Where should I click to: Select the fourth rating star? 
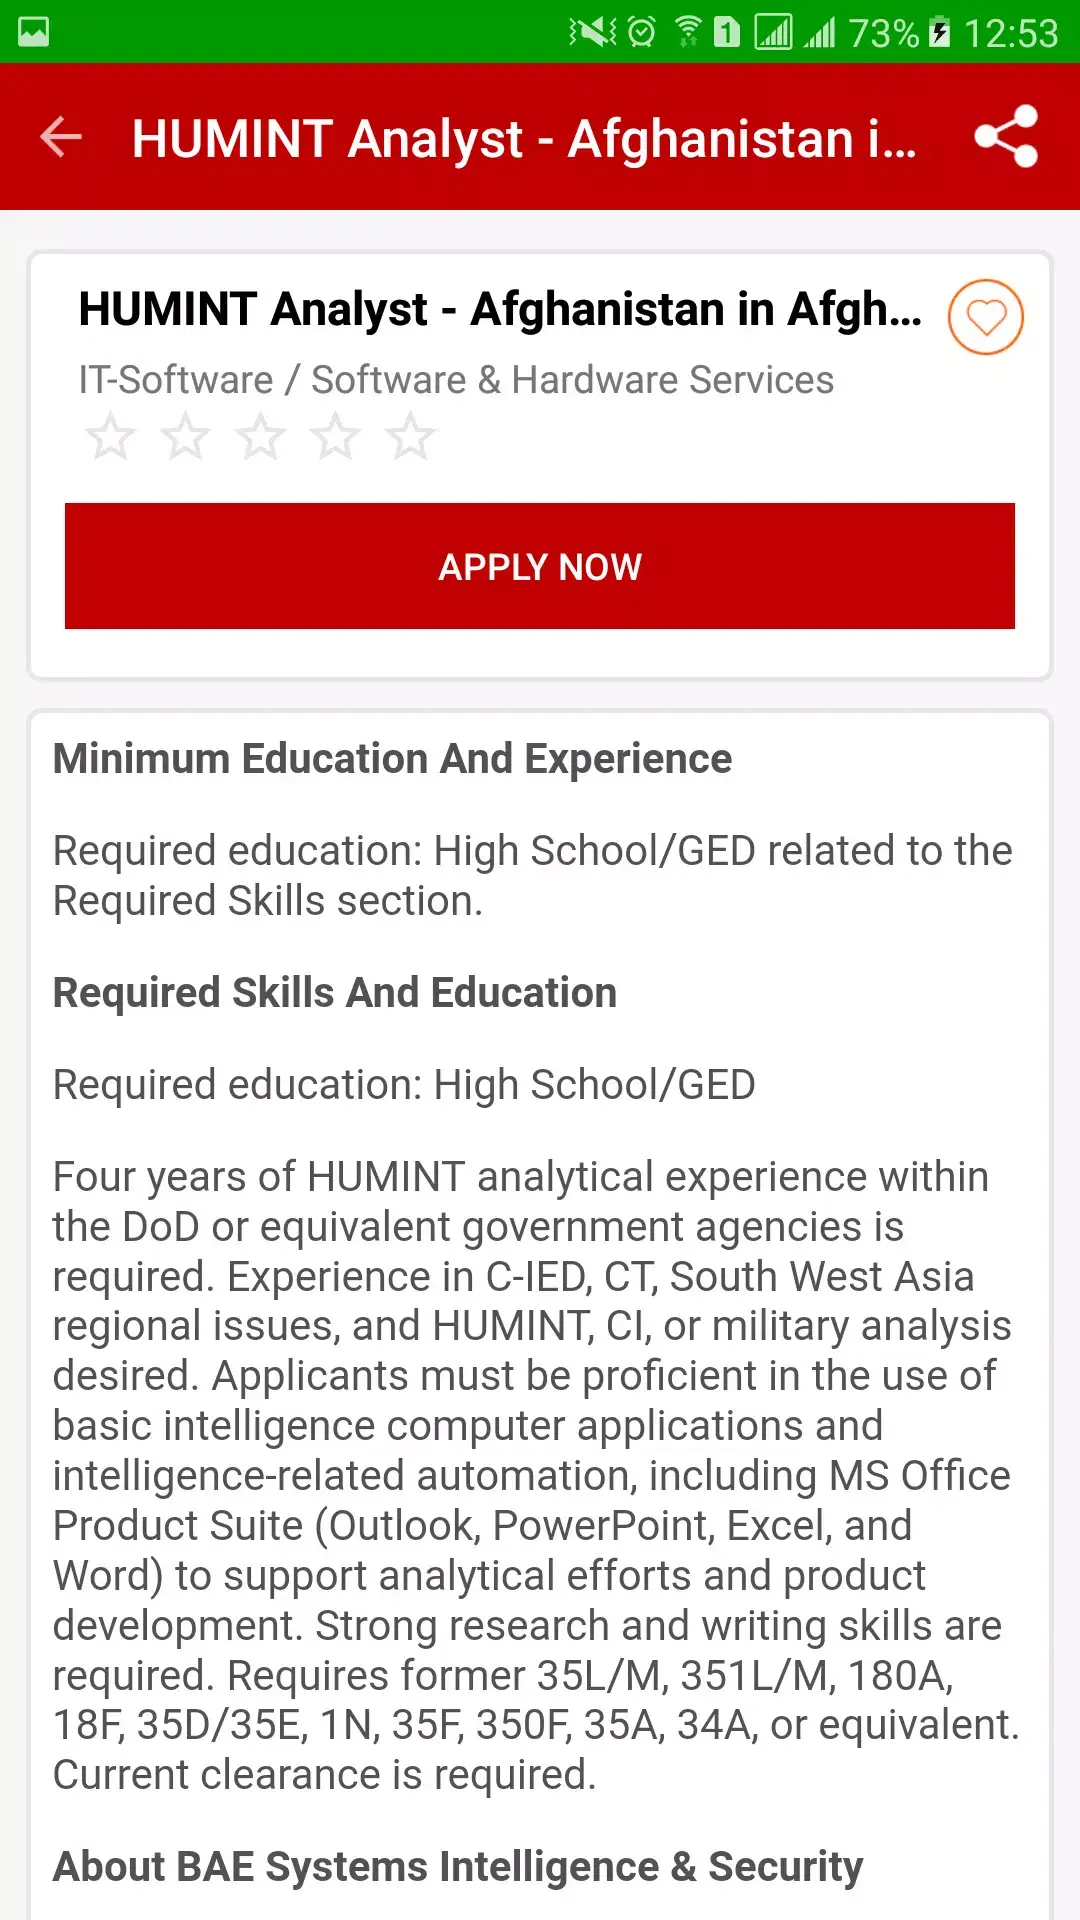(335, 437)
